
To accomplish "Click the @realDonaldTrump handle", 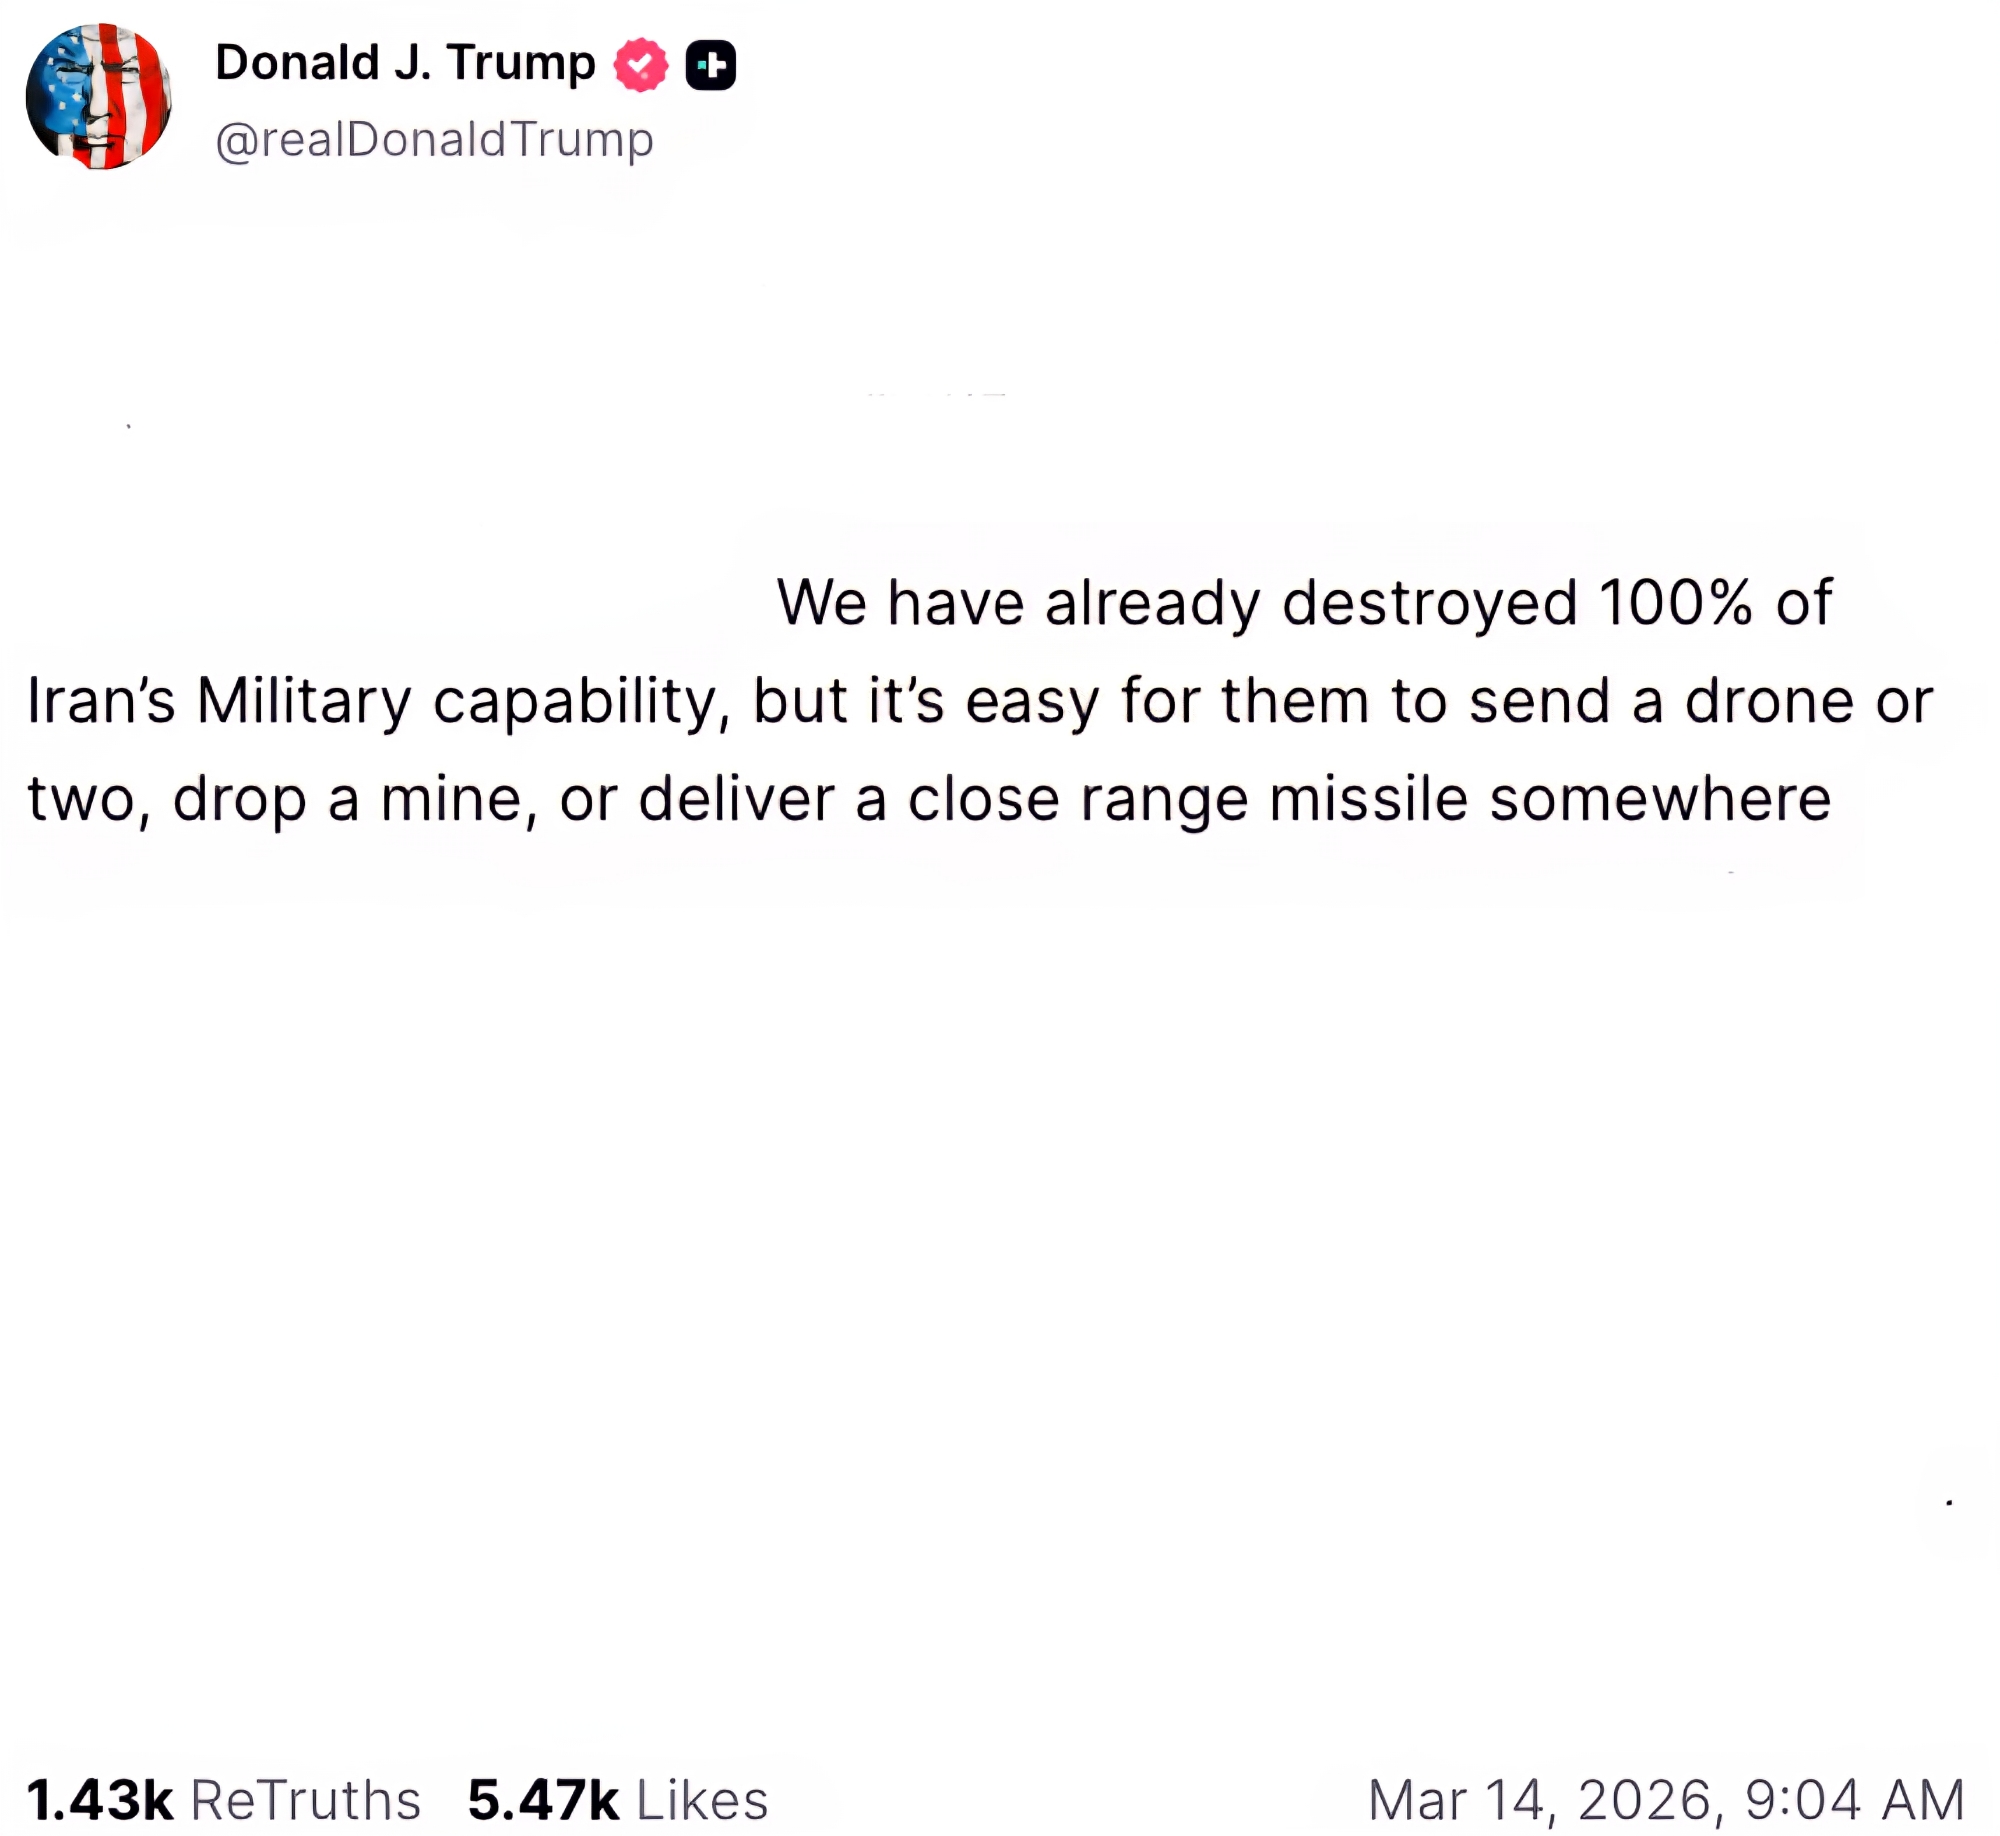I will [x=434, y=139].
